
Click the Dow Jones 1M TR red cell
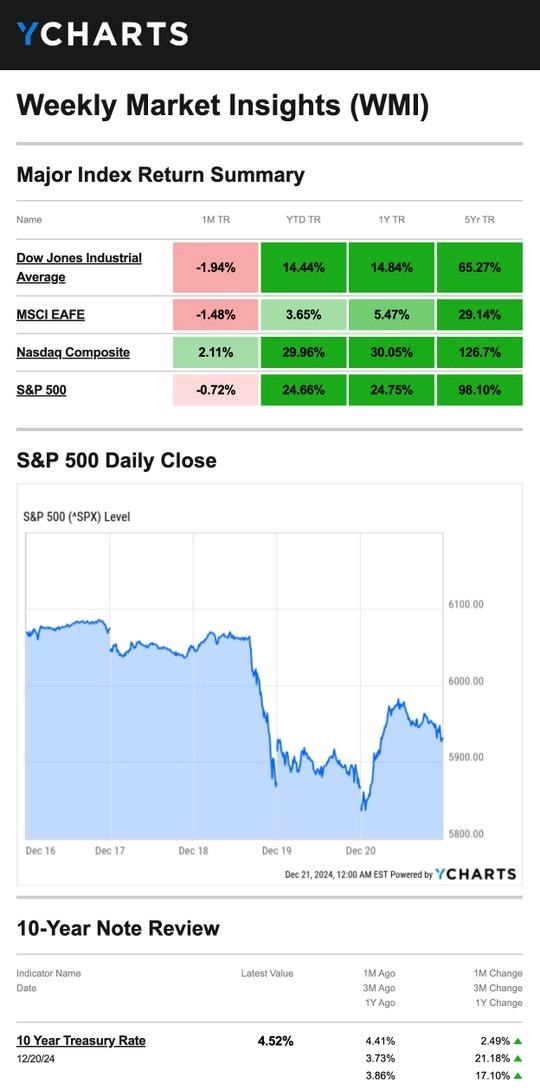215,267
